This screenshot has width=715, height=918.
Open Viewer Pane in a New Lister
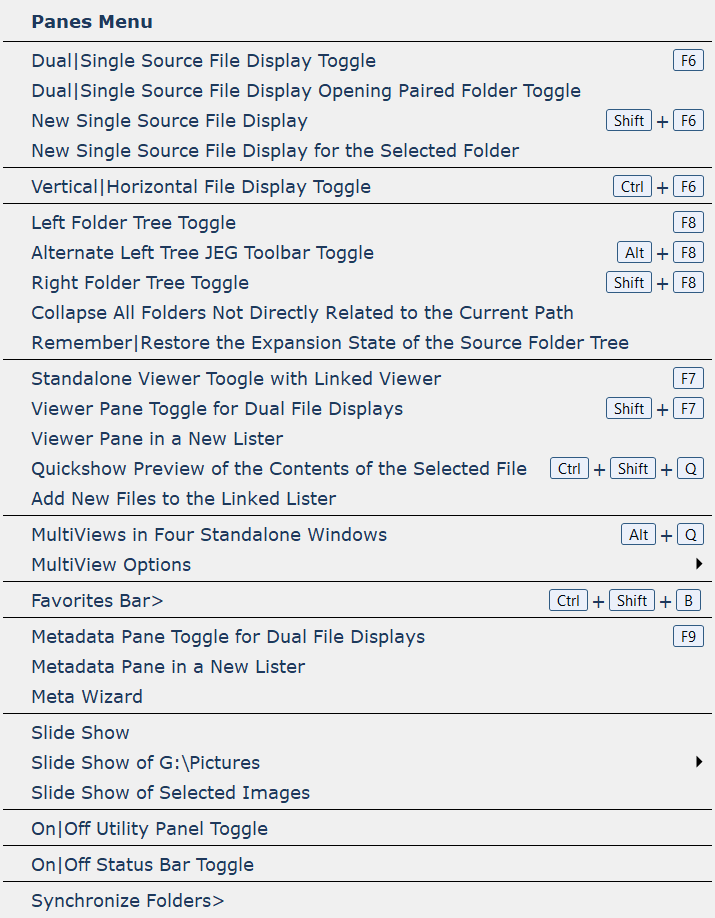(157, 439)
